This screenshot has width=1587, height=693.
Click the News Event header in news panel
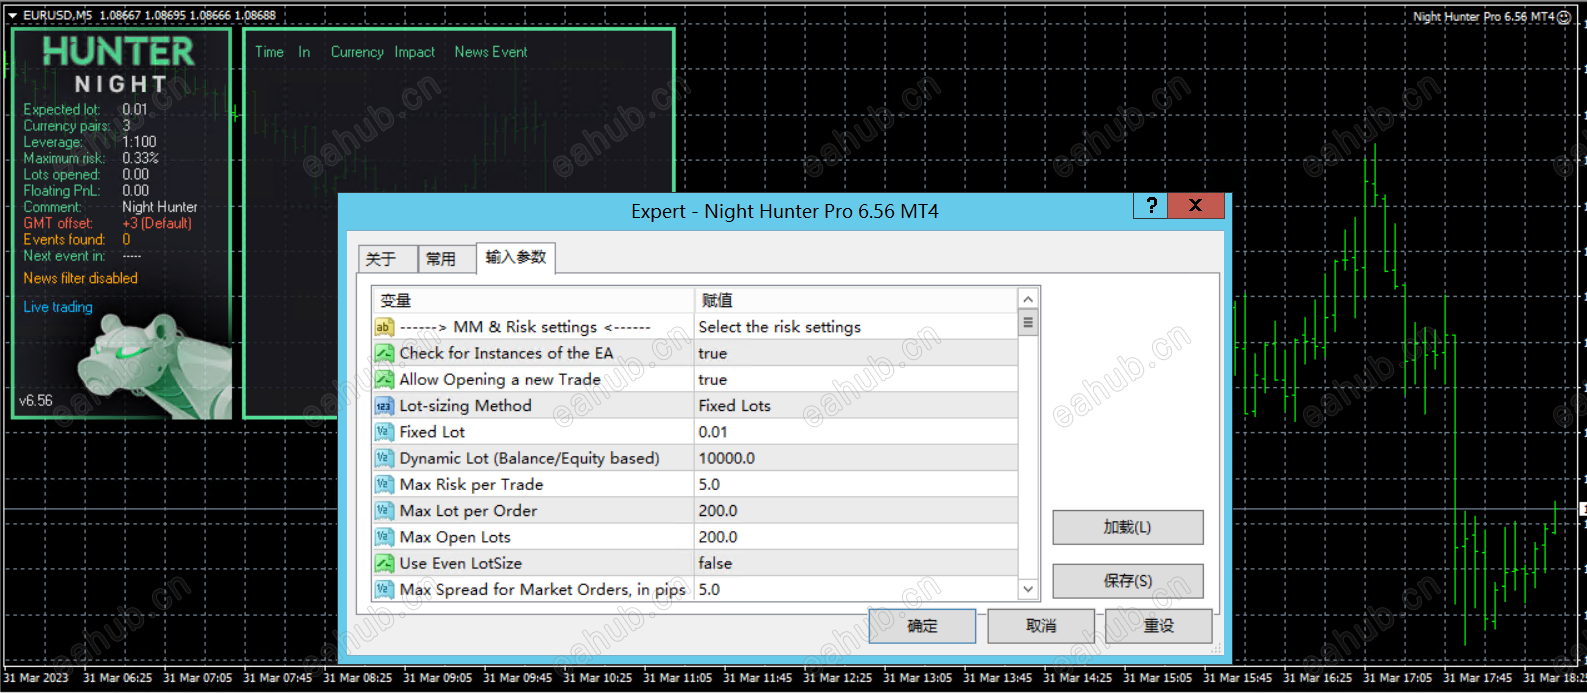pyautogui.click(x=491, y=52)
